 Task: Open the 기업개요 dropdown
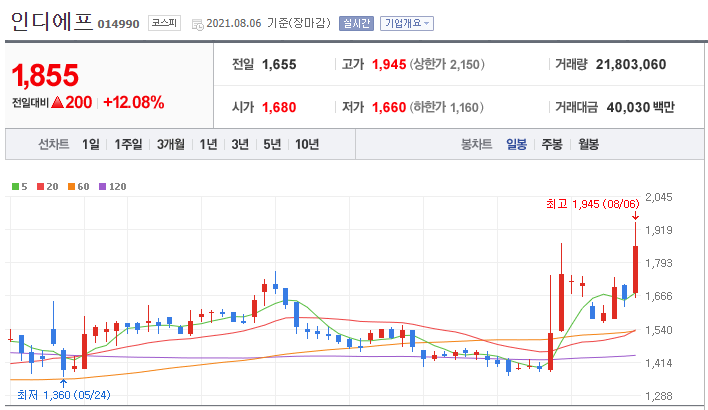click(x=407, y=23)
